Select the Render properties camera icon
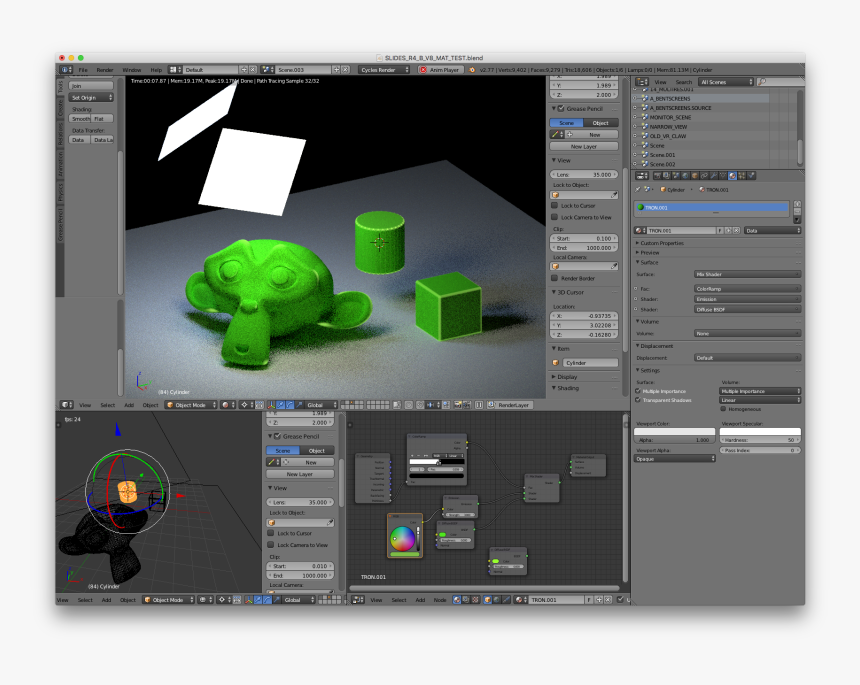Screen dimensions: 860x685 pos(657,176)
